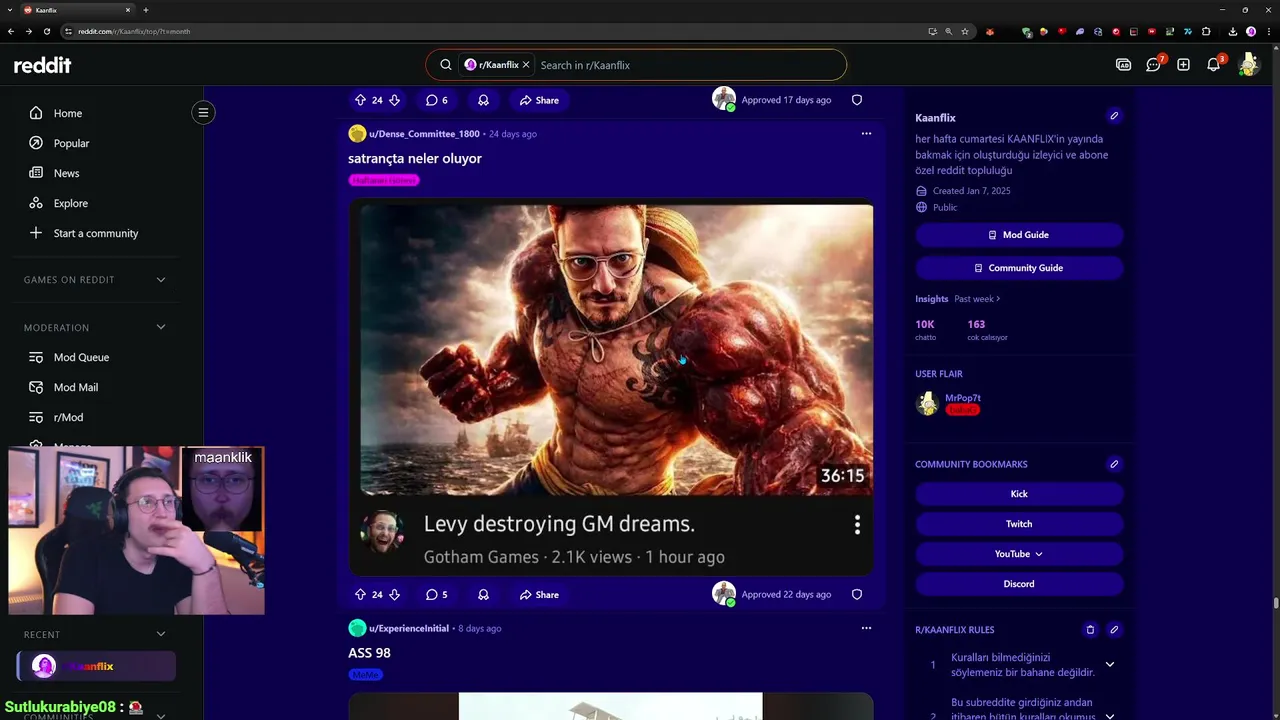The height and width of the screenshot is (720, 1280).
Task: Collapse the left navigation sidebar
Action: (x=203, y=112)
